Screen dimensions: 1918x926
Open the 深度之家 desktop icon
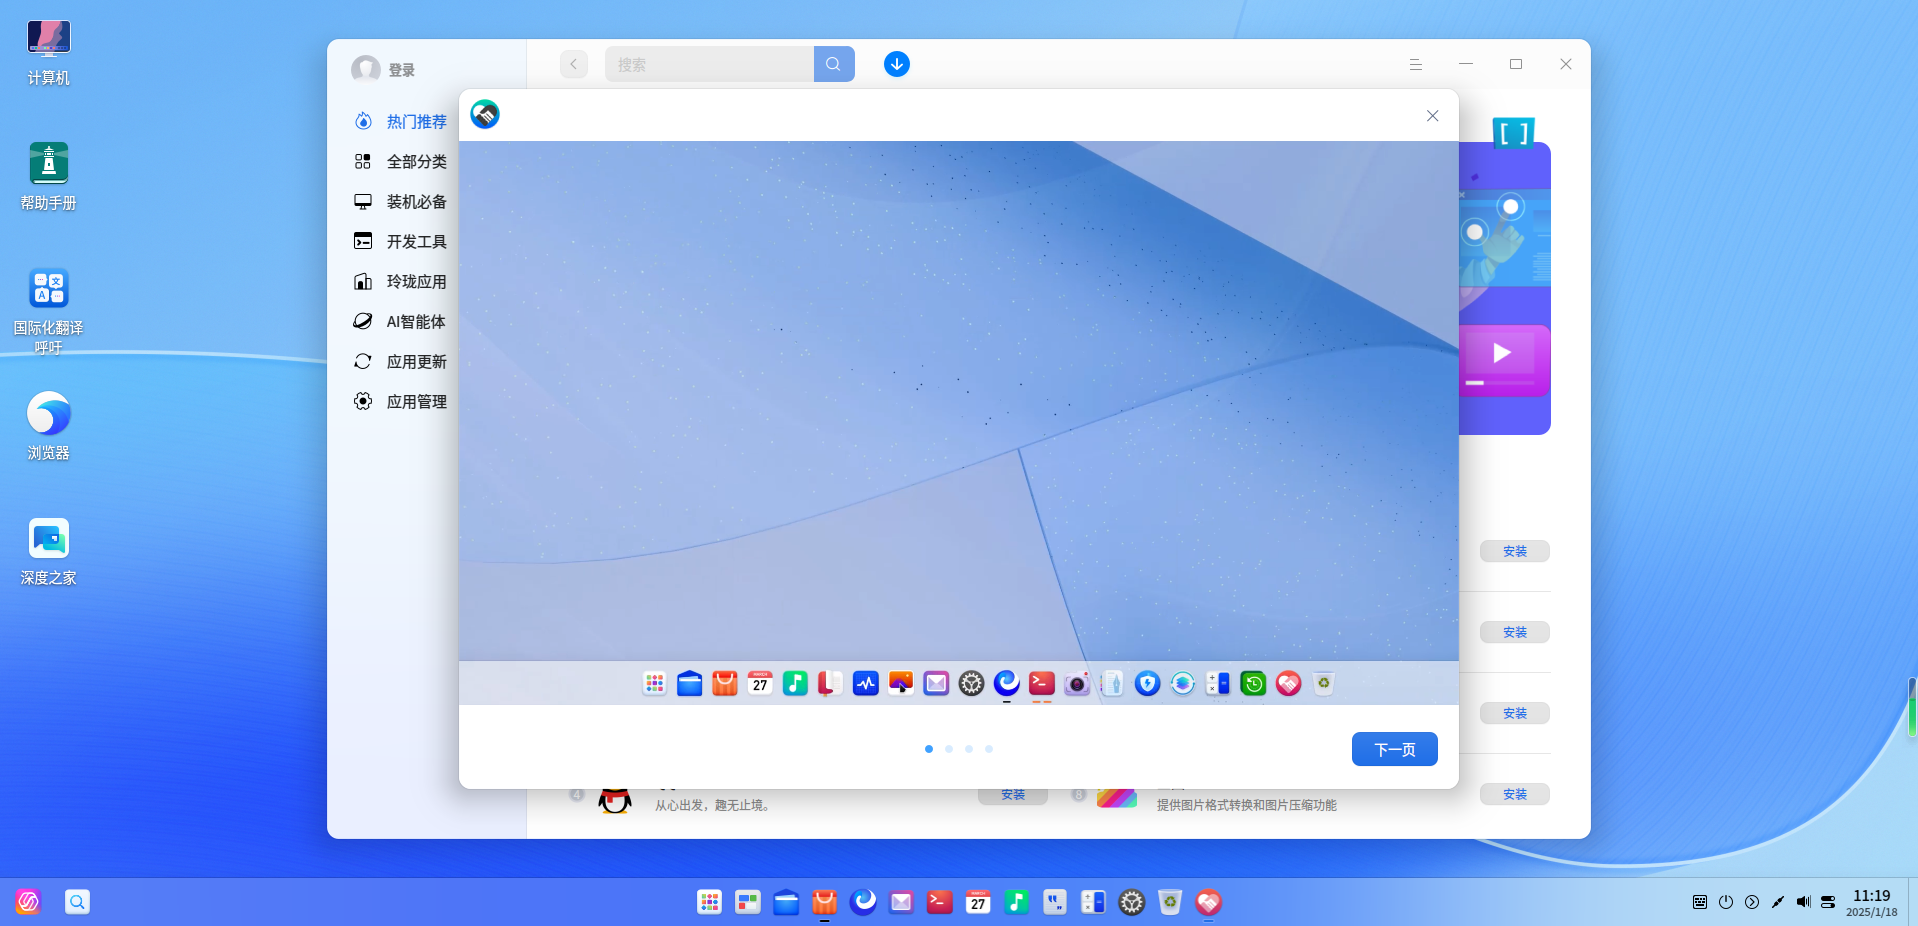point(48,552)
